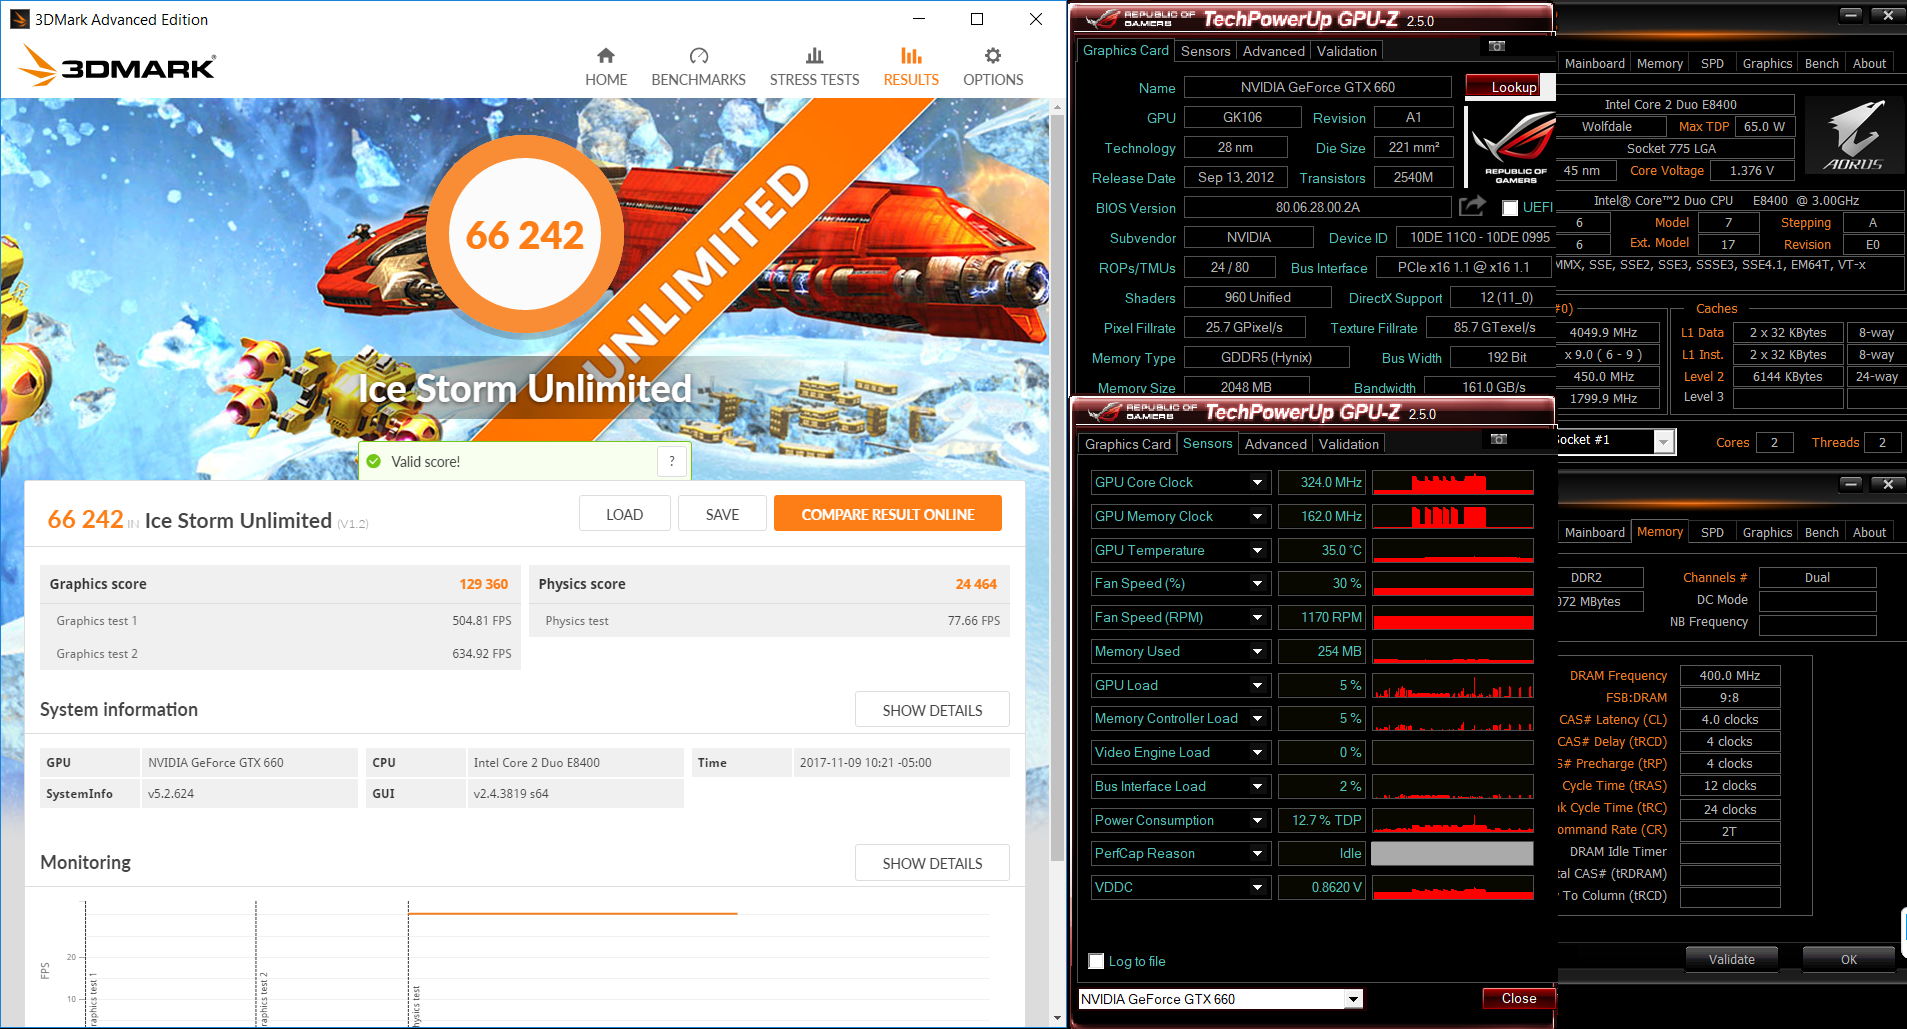Show details for Monitoring section
Image resolution: width=1907 pixels, height=1029 pixels.
coord(932,863)
